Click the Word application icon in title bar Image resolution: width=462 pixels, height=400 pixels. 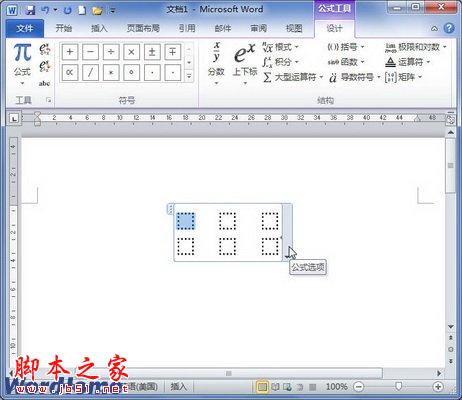pos(12,10)
